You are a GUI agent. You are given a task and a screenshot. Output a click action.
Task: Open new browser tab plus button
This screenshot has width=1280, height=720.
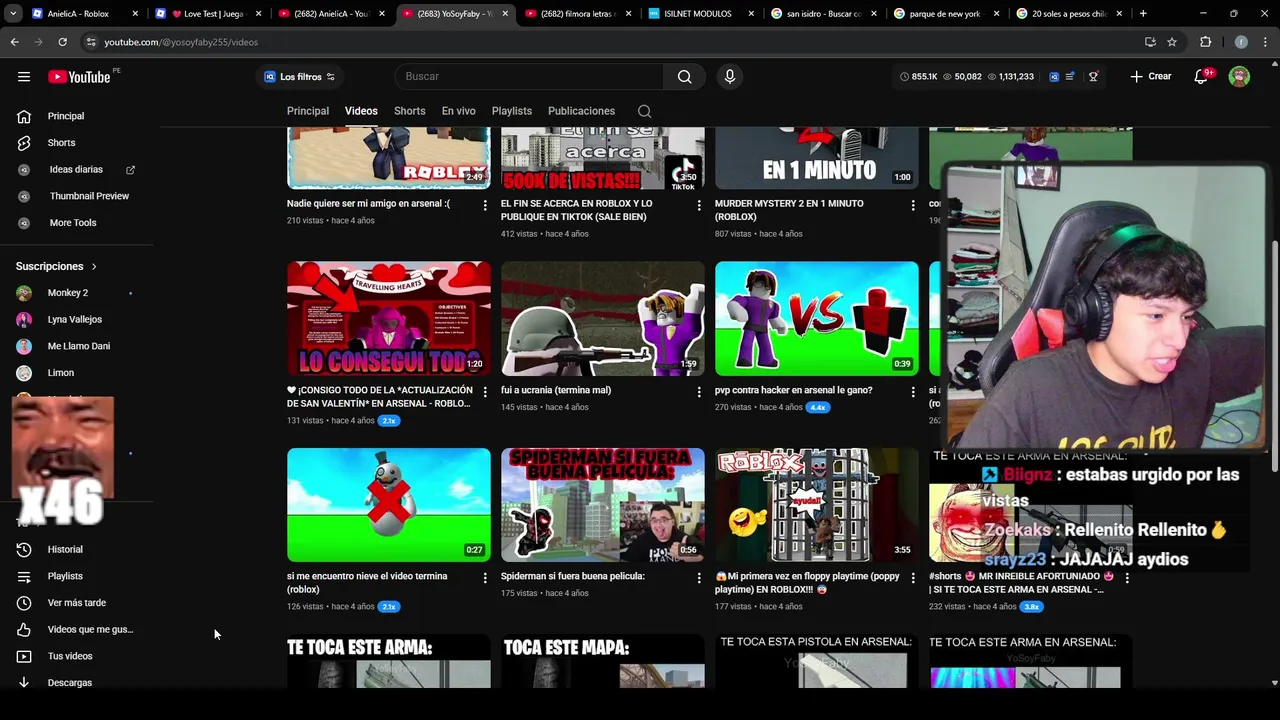[1143, 14]
